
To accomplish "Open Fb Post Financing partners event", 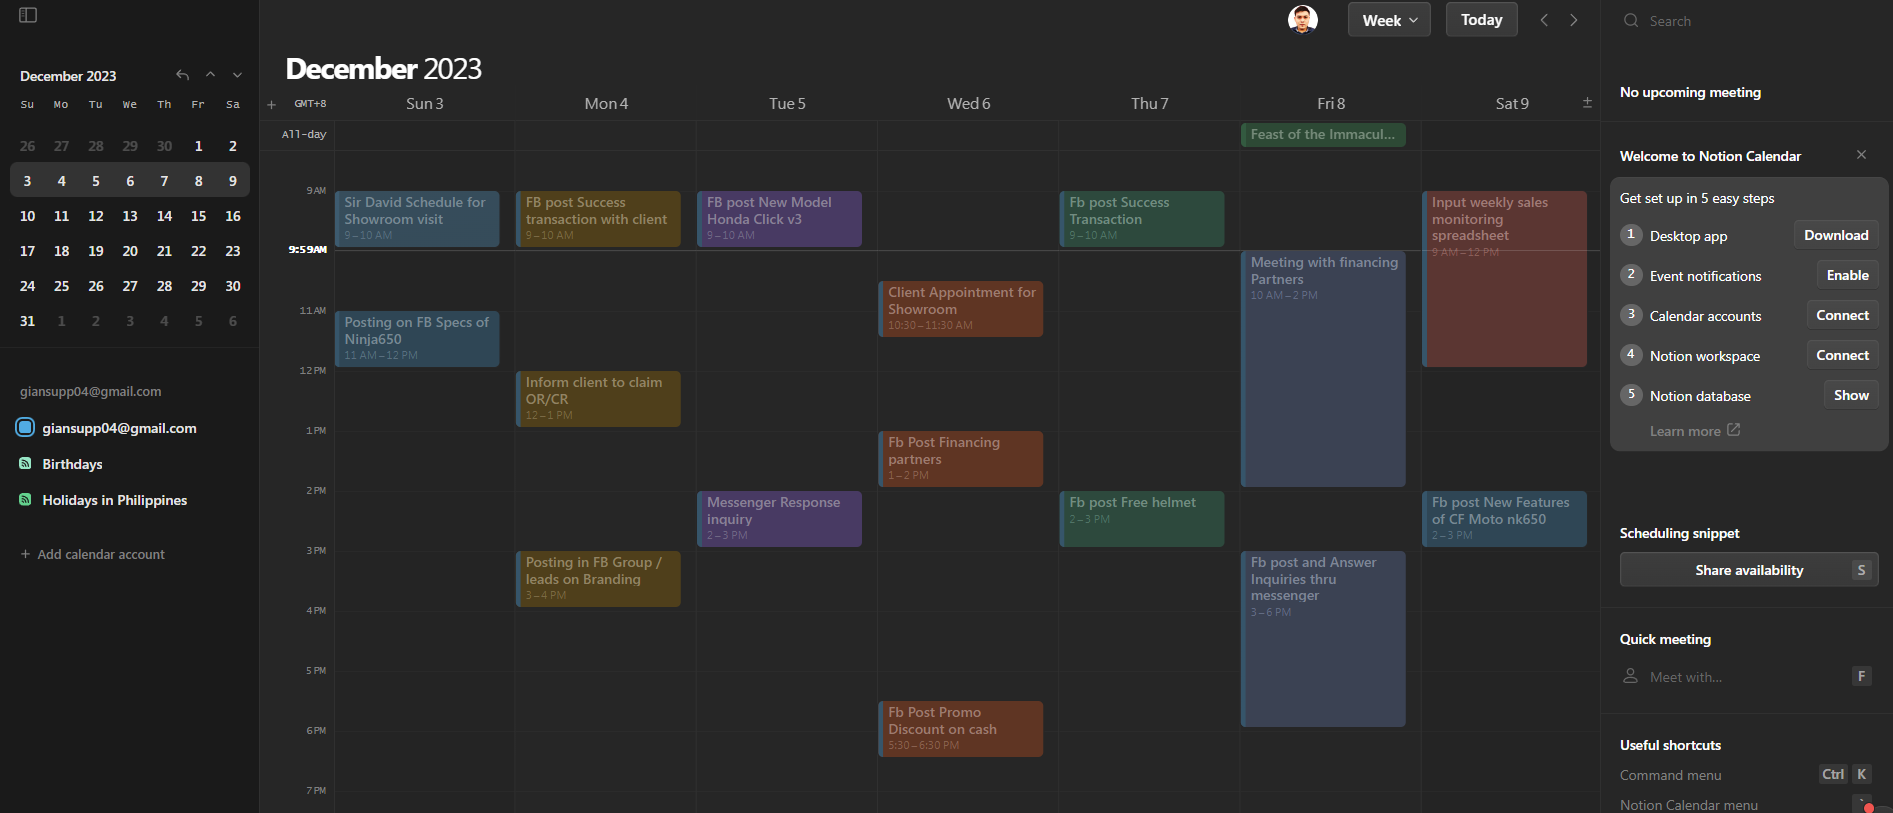I will click(x=960, y=459).
